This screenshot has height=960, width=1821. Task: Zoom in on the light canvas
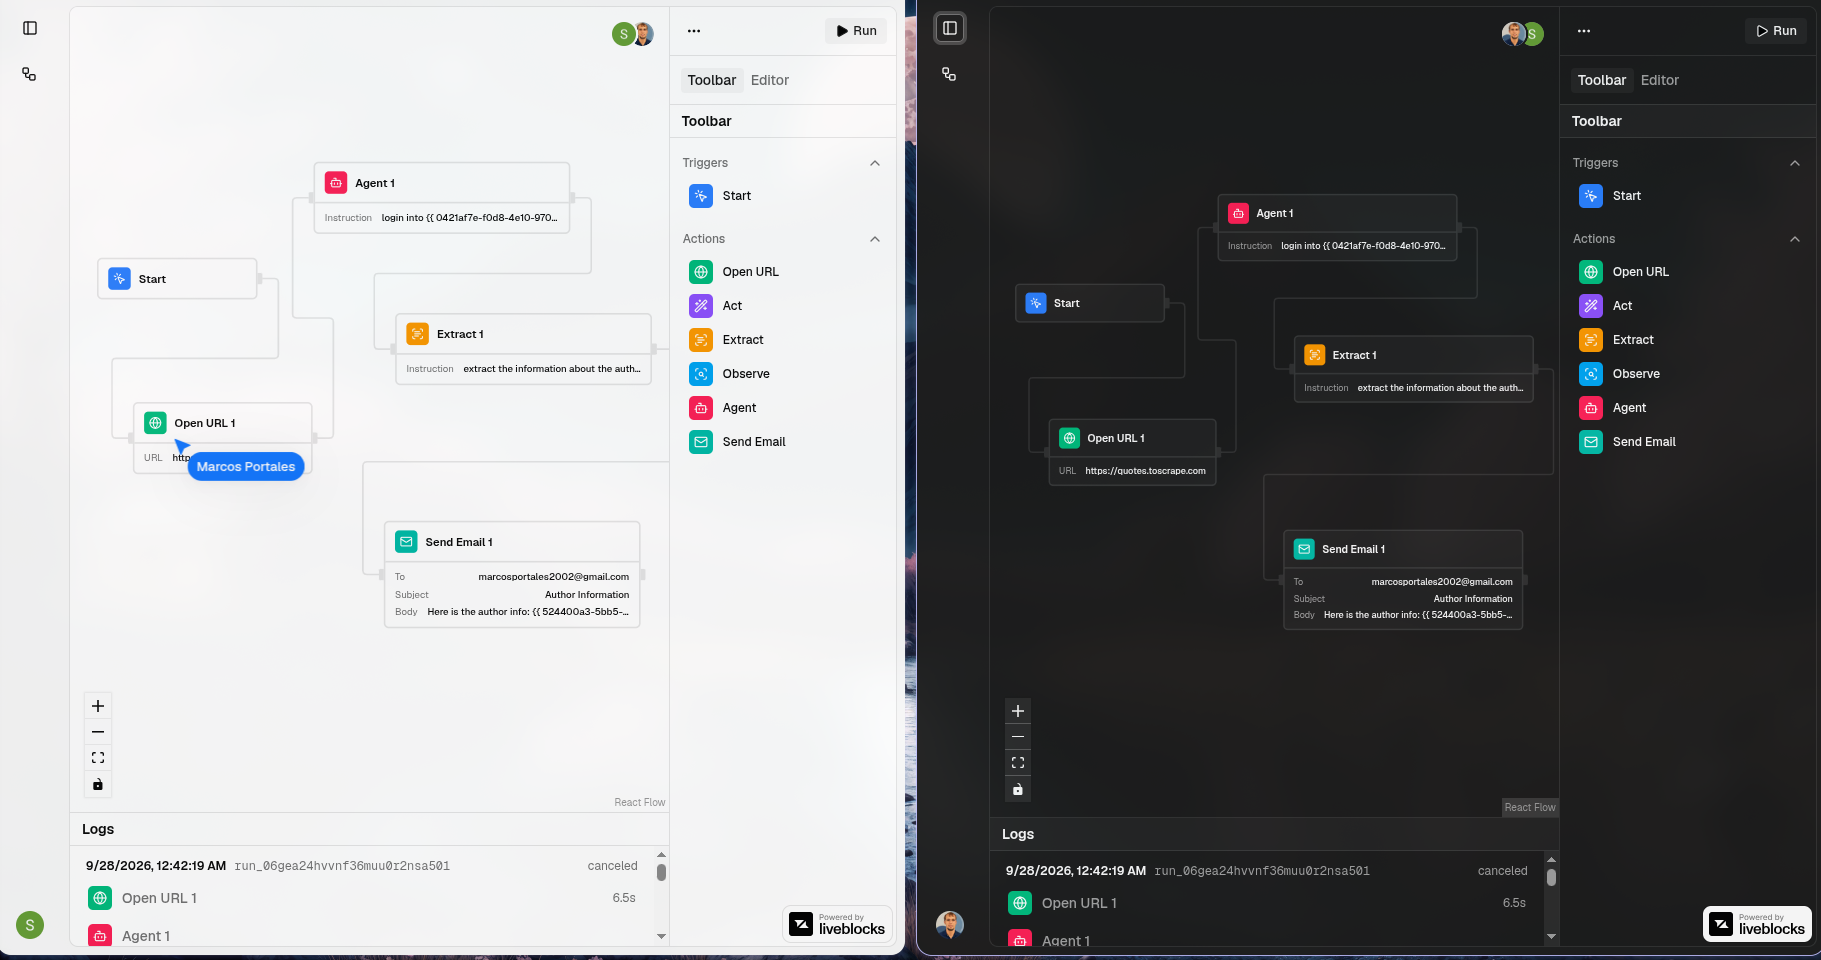pos(98,706)
